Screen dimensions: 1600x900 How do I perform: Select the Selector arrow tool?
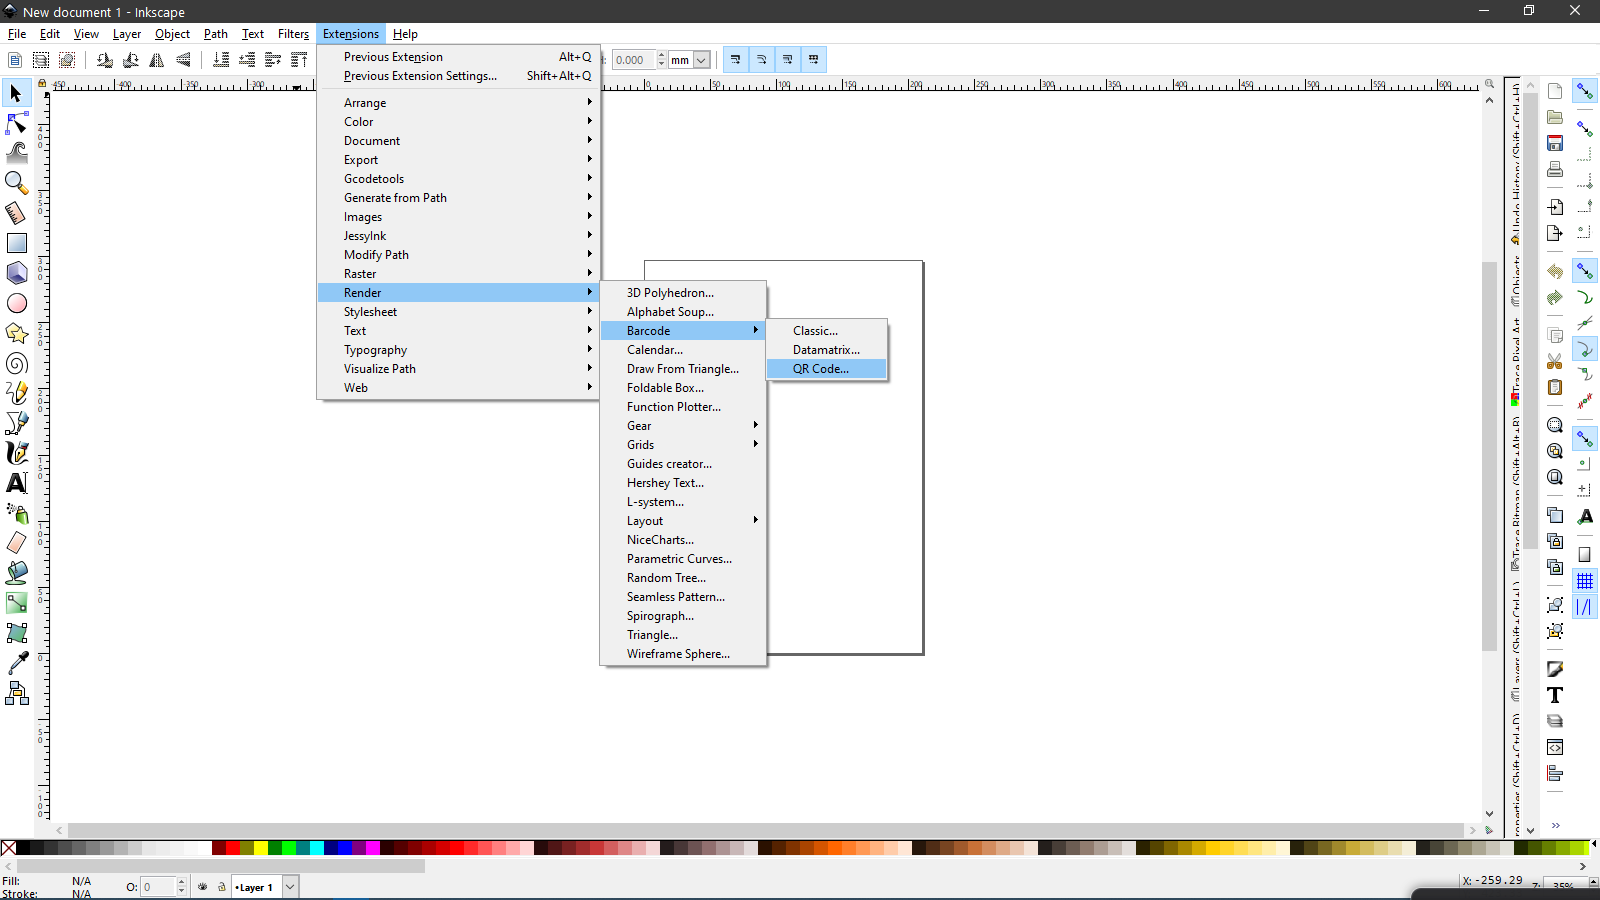coord(16,94)
